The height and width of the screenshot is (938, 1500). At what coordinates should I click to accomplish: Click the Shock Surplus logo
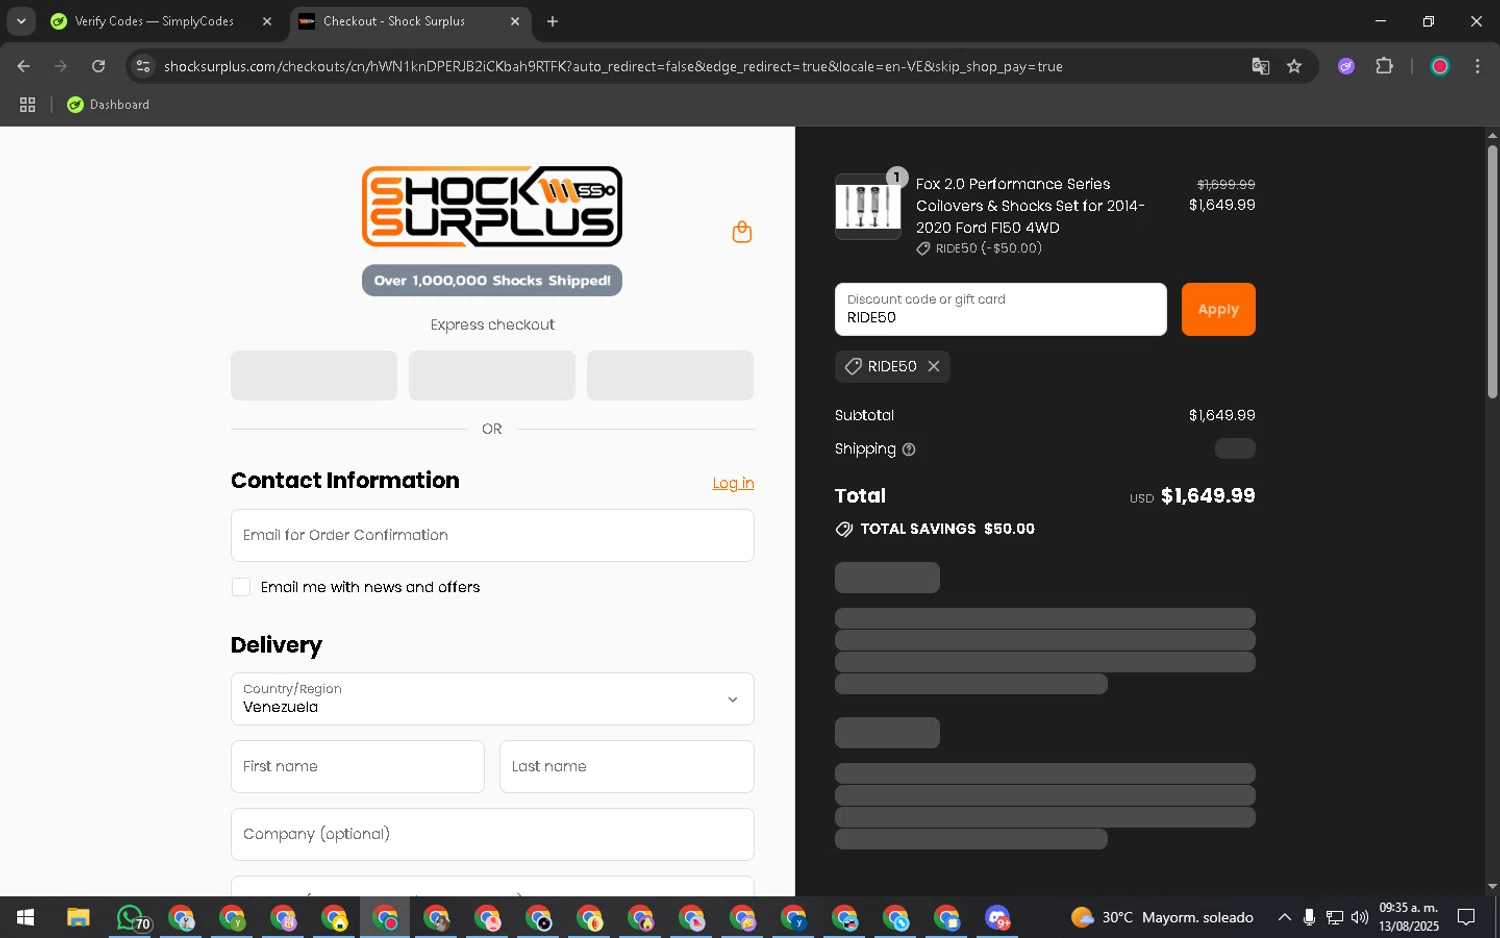point(492,207)
